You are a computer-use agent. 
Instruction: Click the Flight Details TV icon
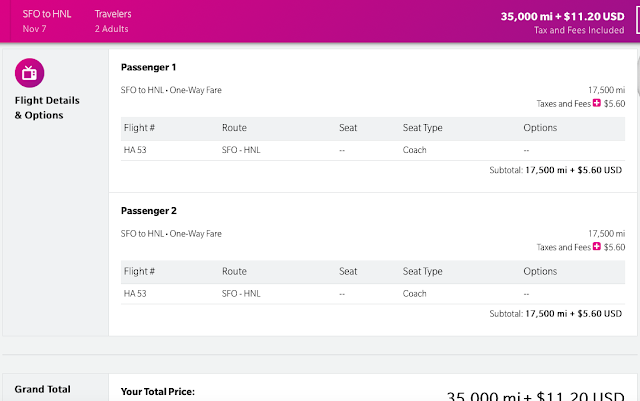click(x=30, y=73)
